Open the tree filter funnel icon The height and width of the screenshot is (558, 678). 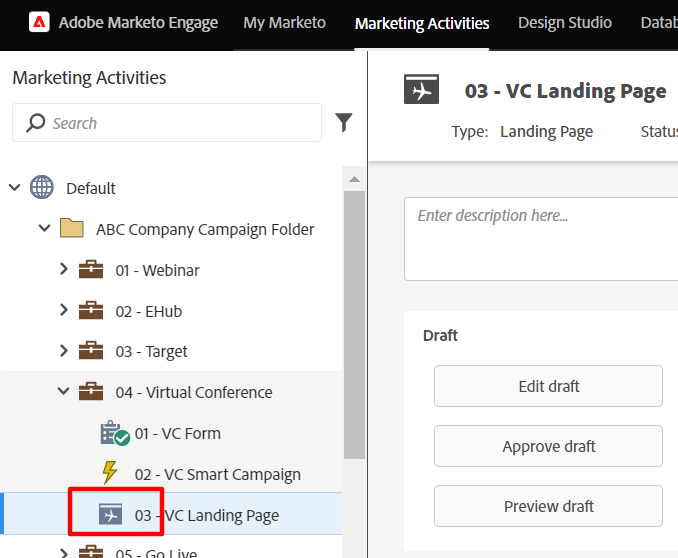[344, 122]
